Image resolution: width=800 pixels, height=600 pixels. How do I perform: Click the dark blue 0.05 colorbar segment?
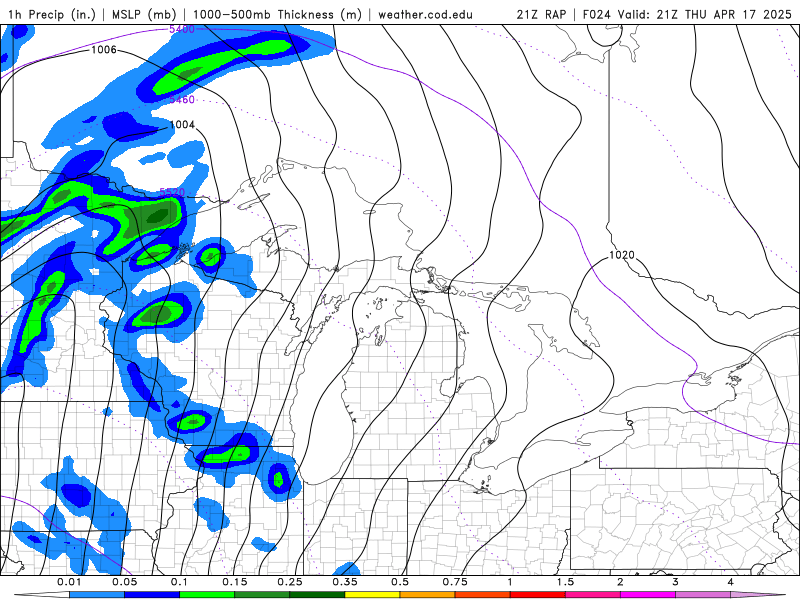coord(152,595)
